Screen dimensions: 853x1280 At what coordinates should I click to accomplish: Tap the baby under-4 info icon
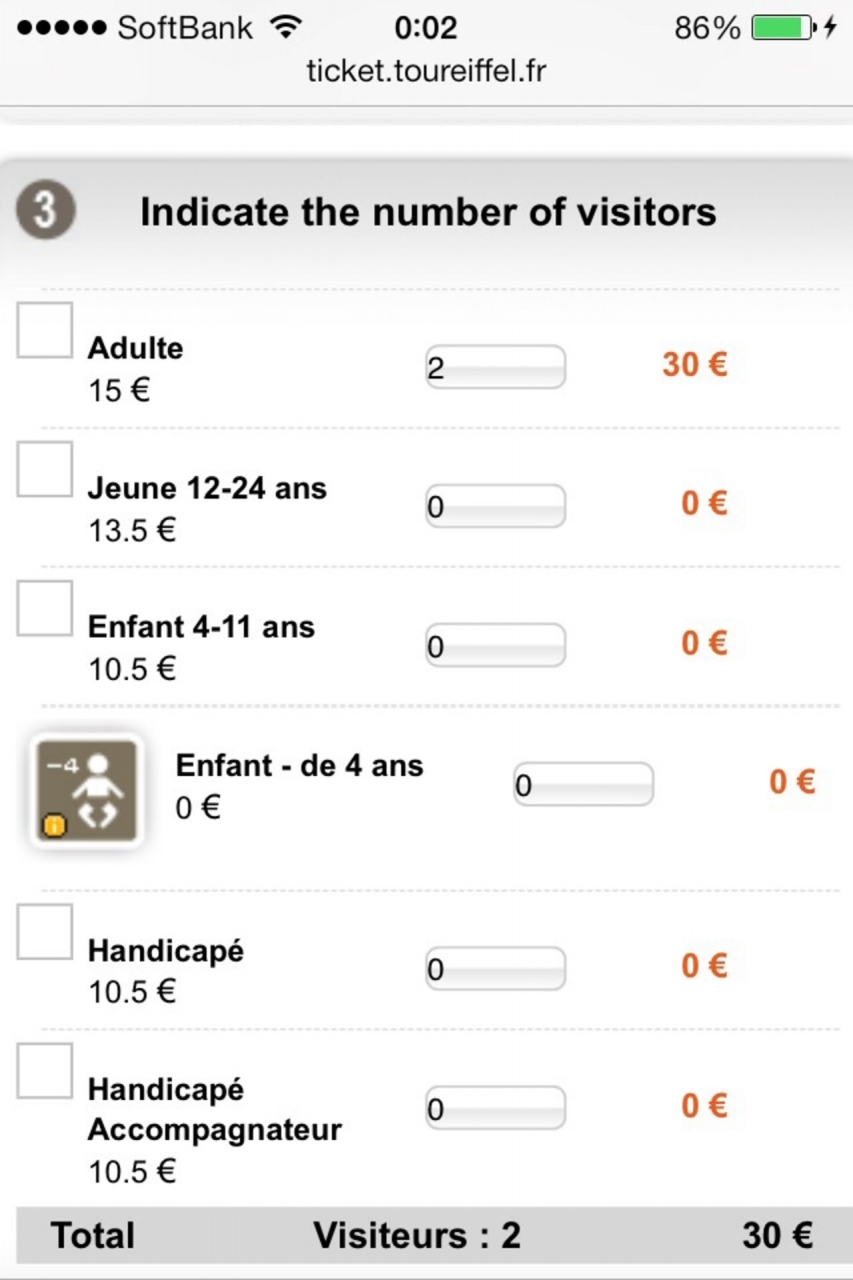(x=84, y=792)
